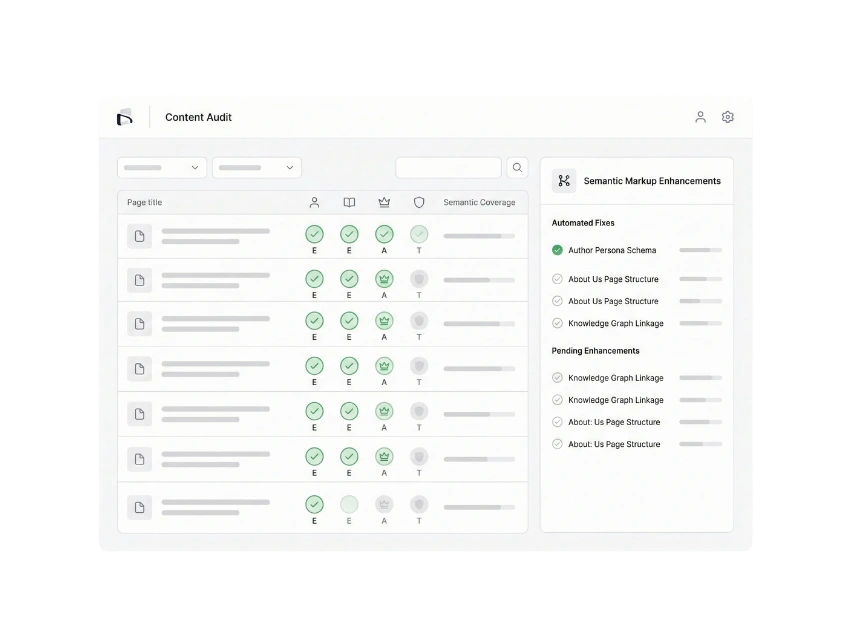Sort by the book column header icon
The image size is (851, 638).
coord(349,202)
